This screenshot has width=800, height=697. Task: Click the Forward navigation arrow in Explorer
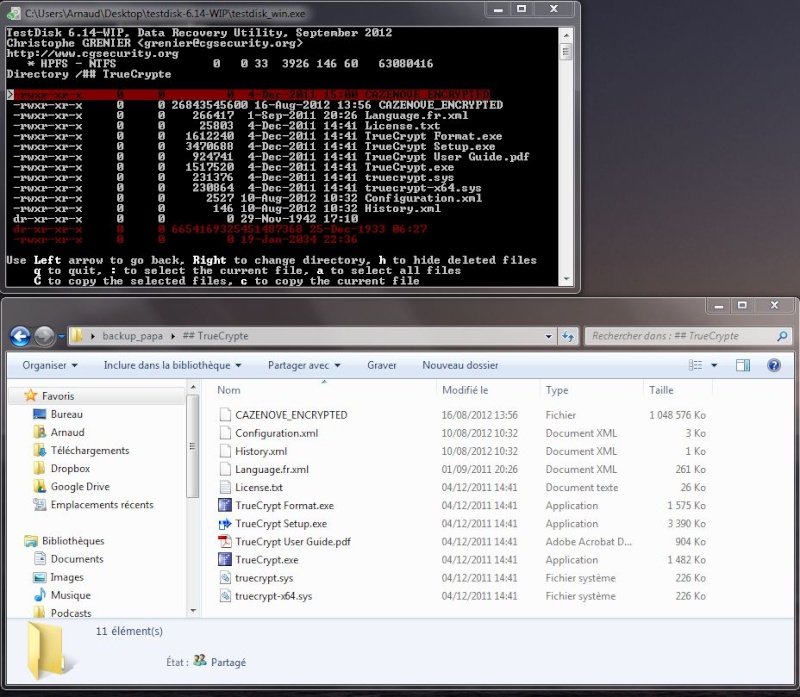pyautogui.click(x=44, y=336)
